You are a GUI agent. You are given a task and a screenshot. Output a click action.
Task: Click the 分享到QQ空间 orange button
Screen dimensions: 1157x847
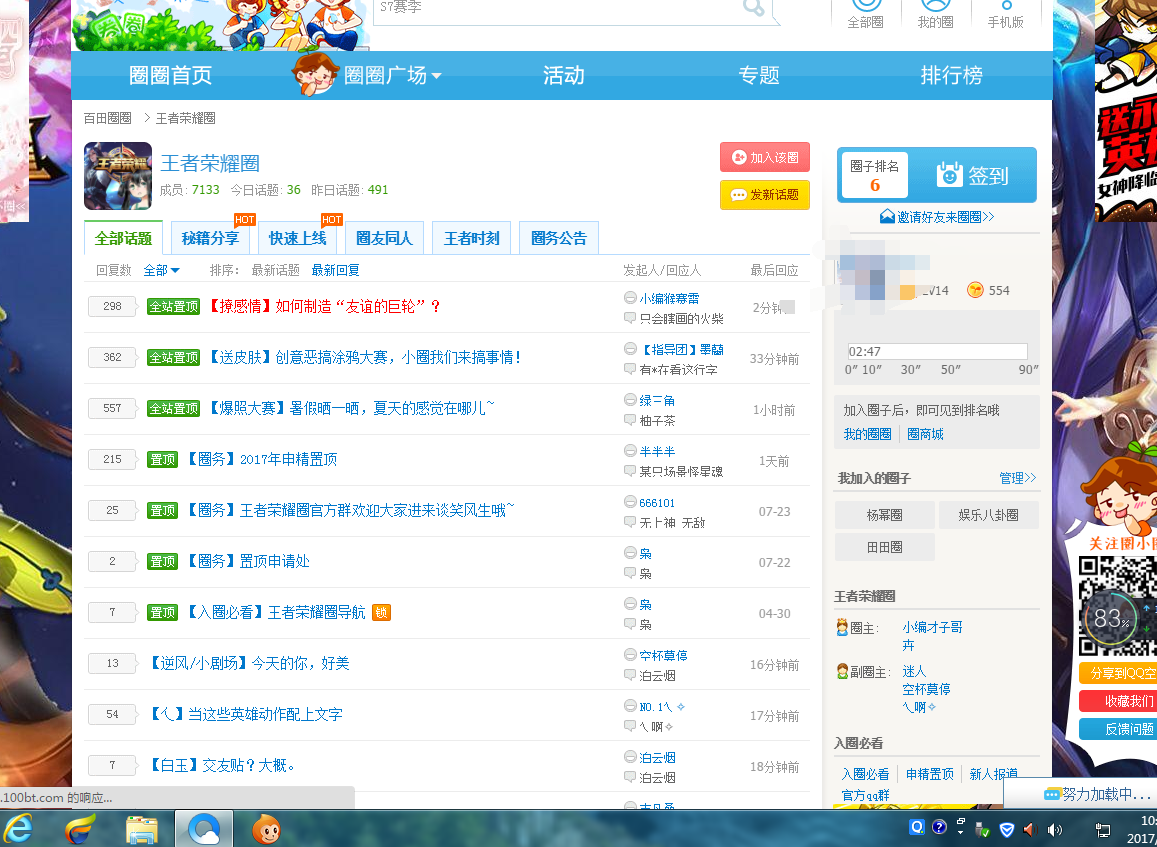tap(1118, 674)
